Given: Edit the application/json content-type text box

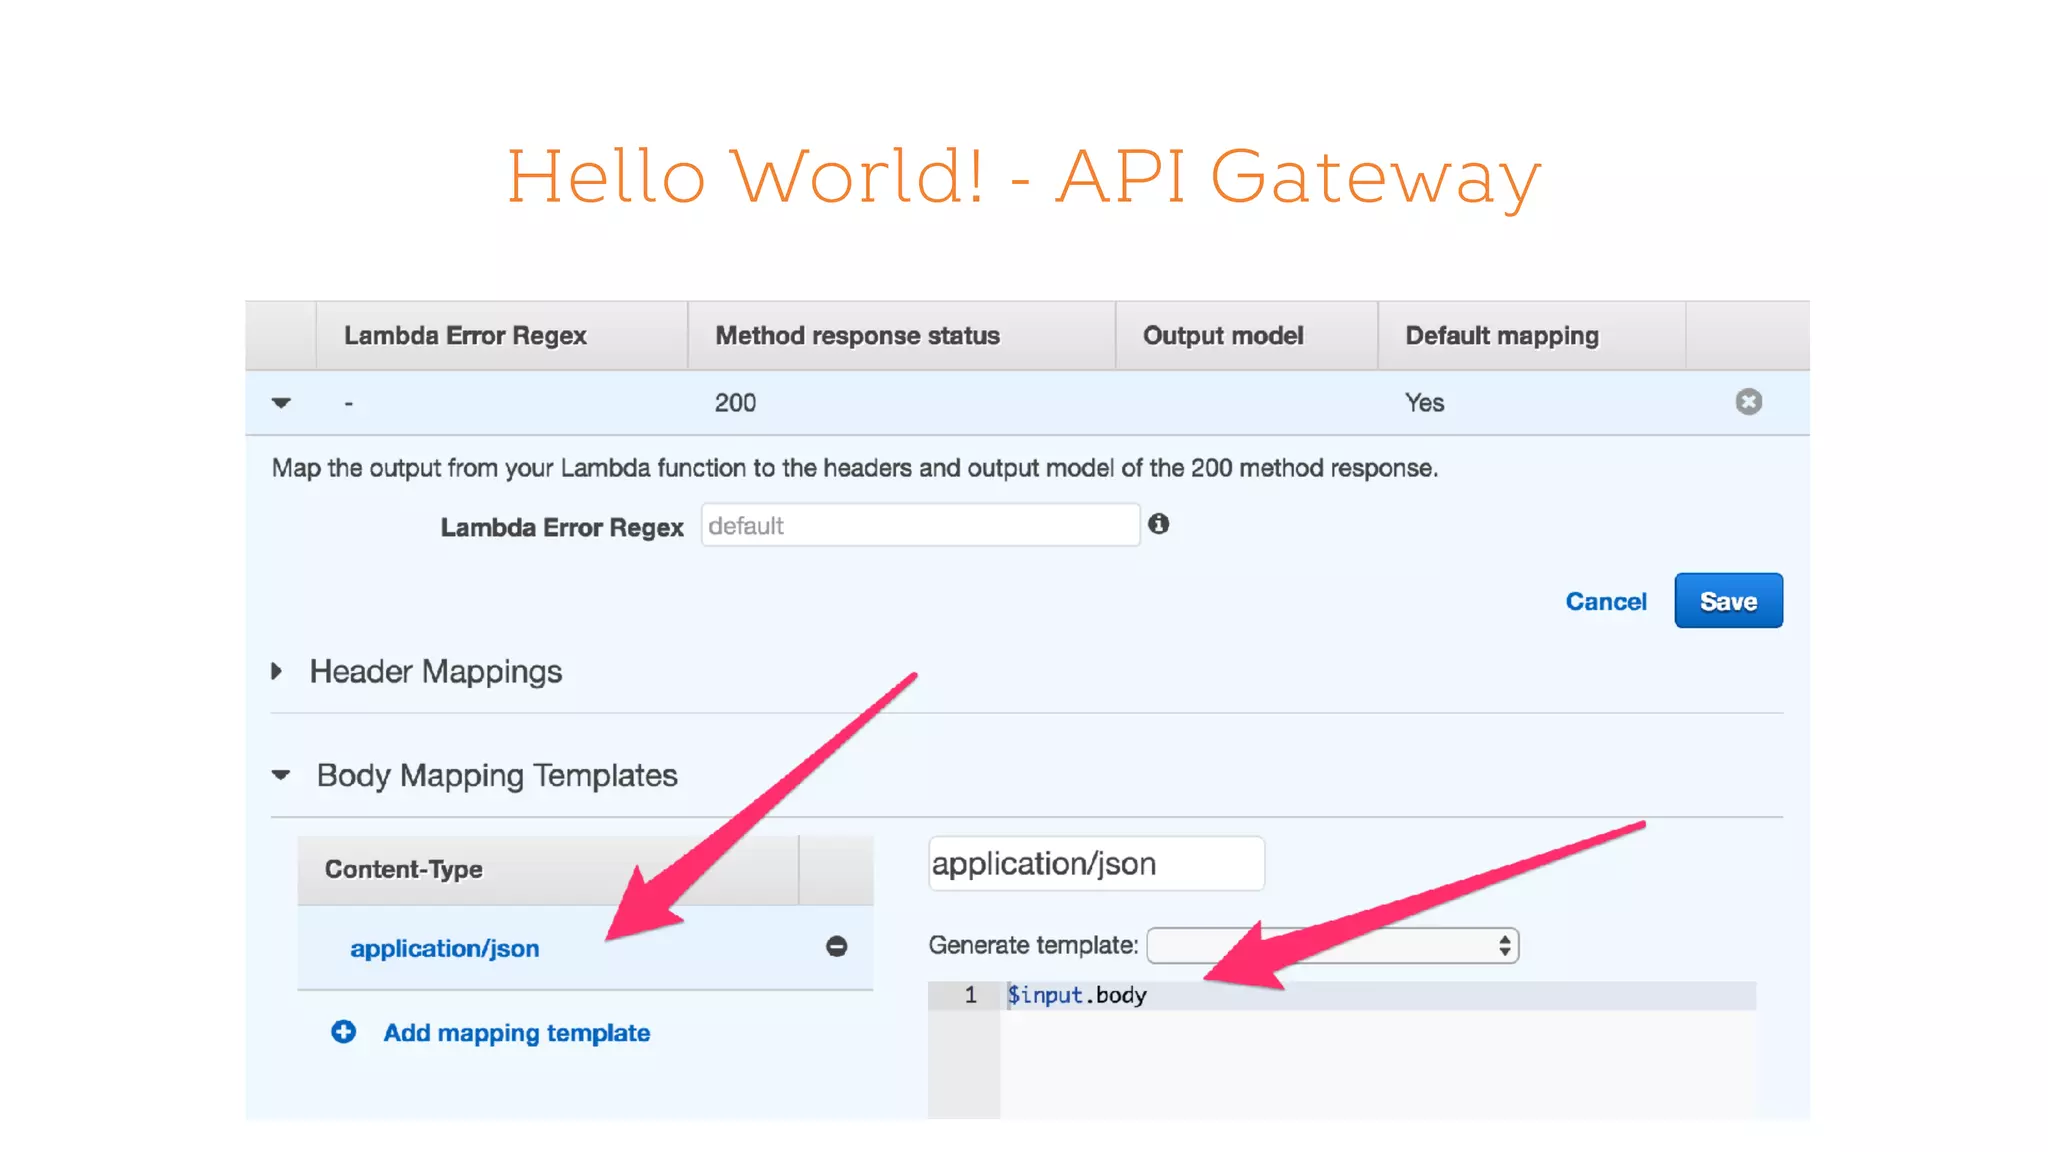Looking at the screenshot, I should 1096,863.
